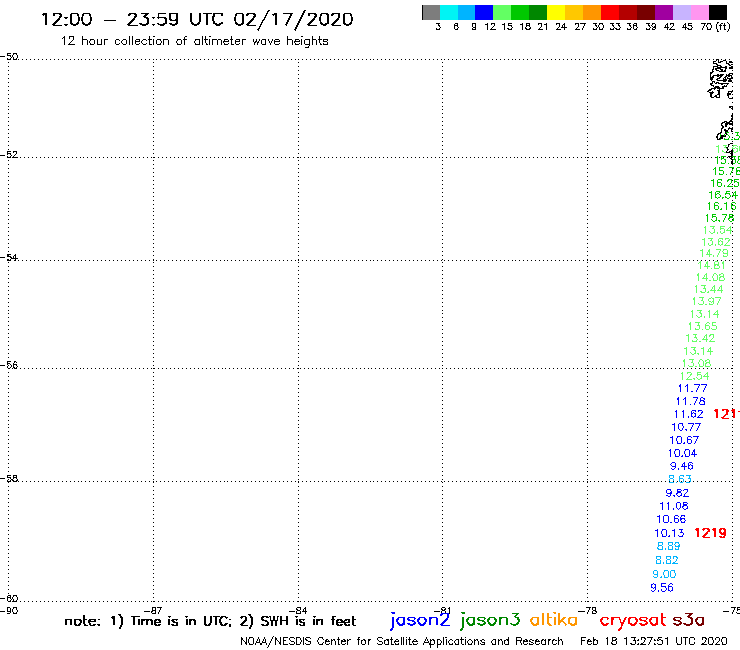Click wave height value 14.08

tap(710, 278)
